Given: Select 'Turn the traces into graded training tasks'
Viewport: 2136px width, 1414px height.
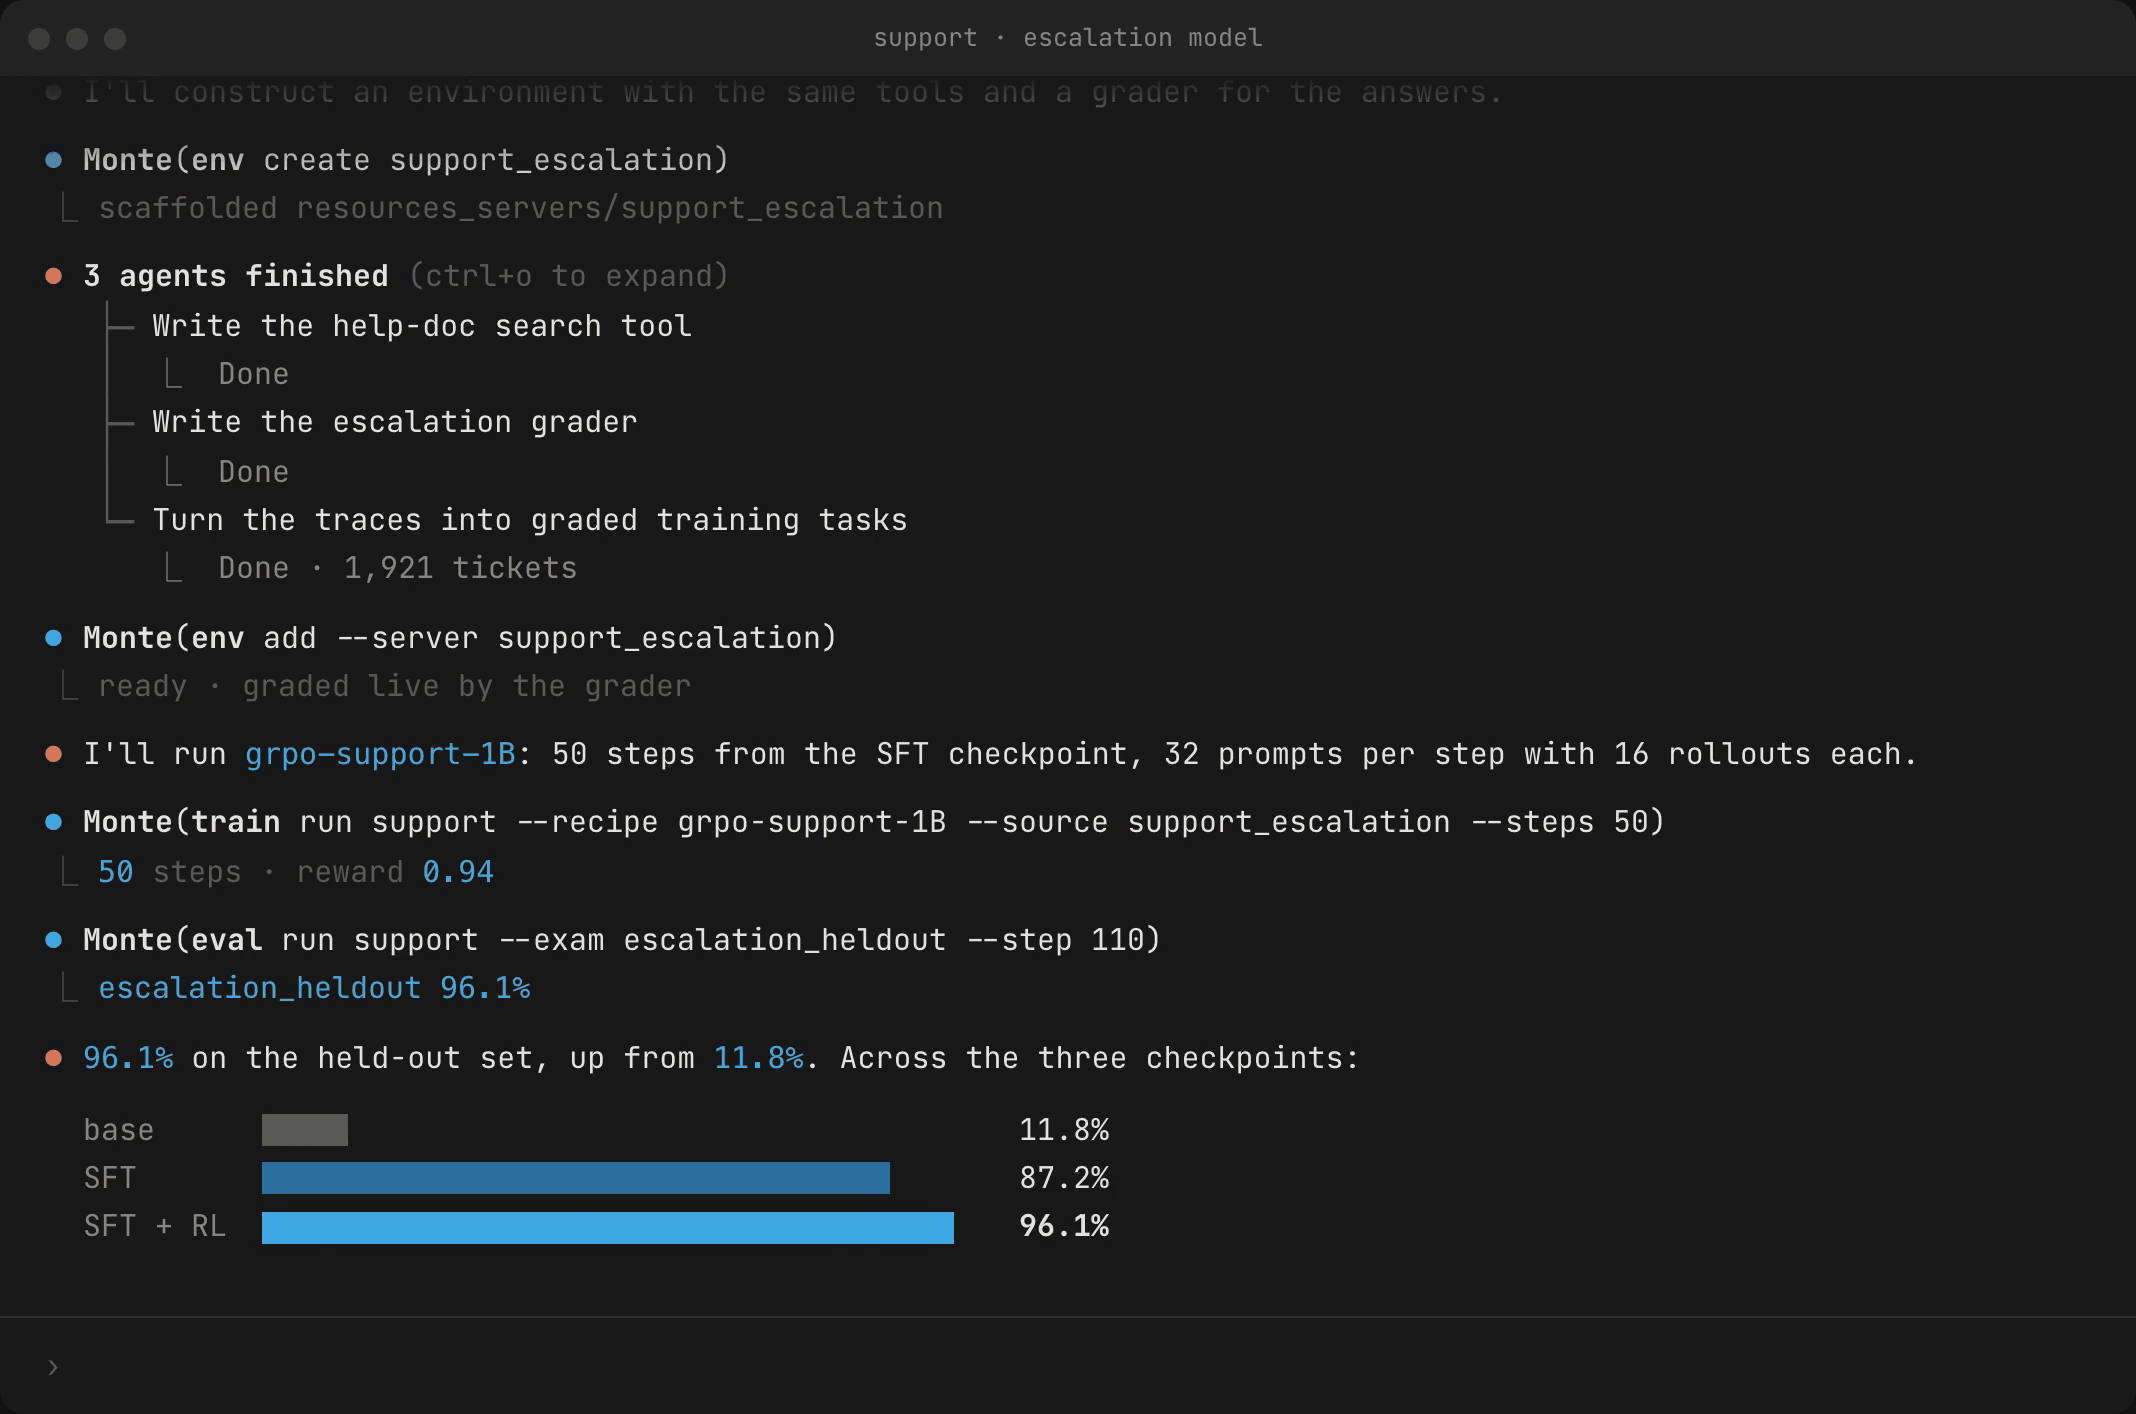Looking at the screenshot, I should coord(530,520).
